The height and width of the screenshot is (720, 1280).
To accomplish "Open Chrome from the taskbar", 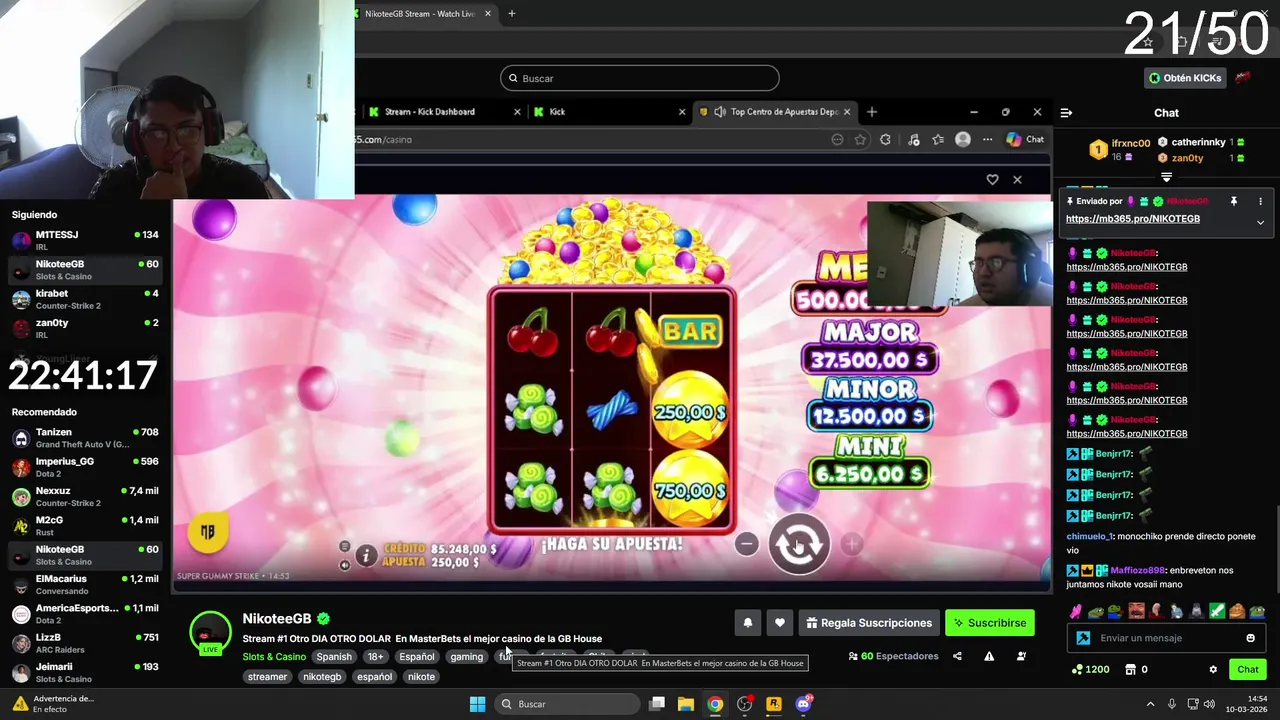I will (715, 704).
